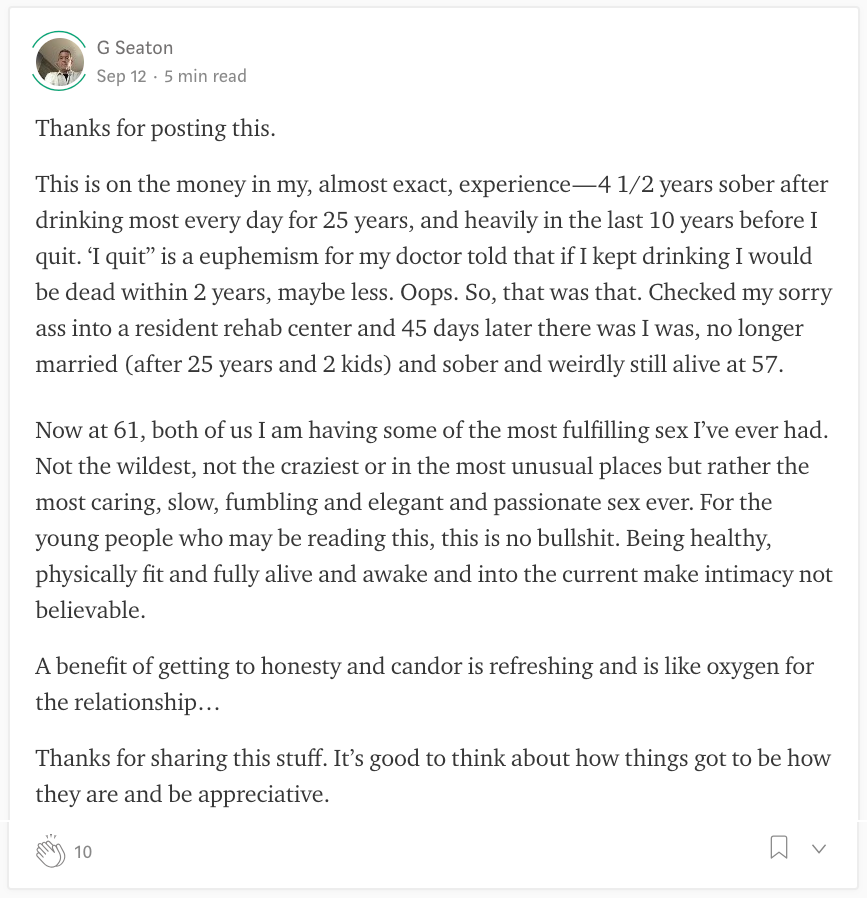
Task: Bookmark this response
Action: (779, 848)
